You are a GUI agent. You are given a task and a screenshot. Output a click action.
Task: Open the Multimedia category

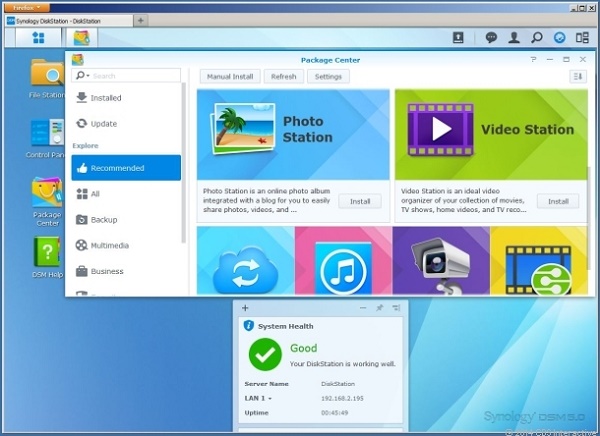point(126,245)
